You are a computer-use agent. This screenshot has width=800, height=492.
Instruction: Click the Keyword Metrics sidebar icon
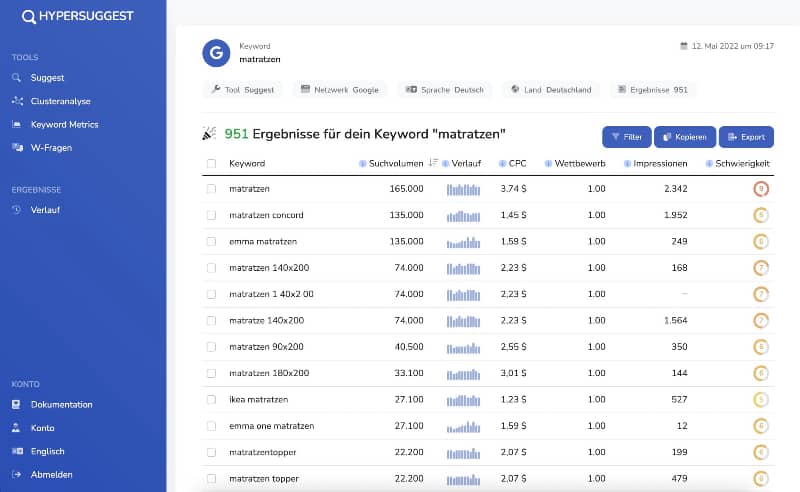[x=17, y=125]
